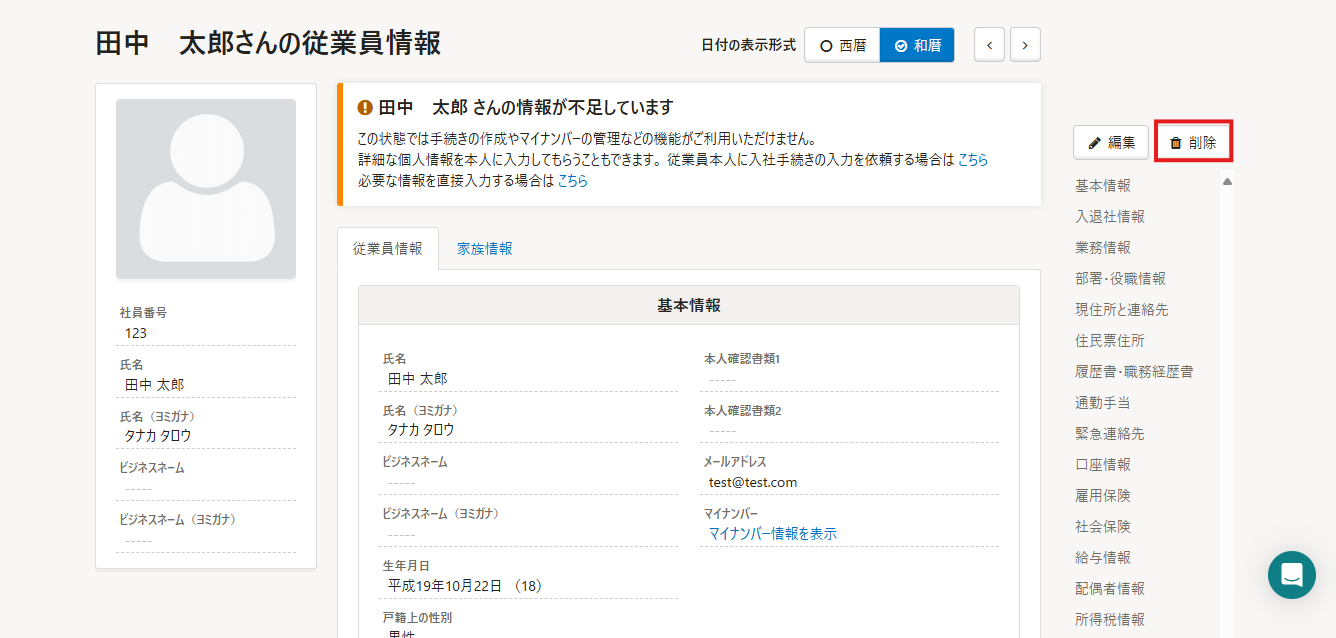Jump to 雇用保険 section
This screenshot has height=638, width=1336.
pyautogui.click(x=1103, y=496)
